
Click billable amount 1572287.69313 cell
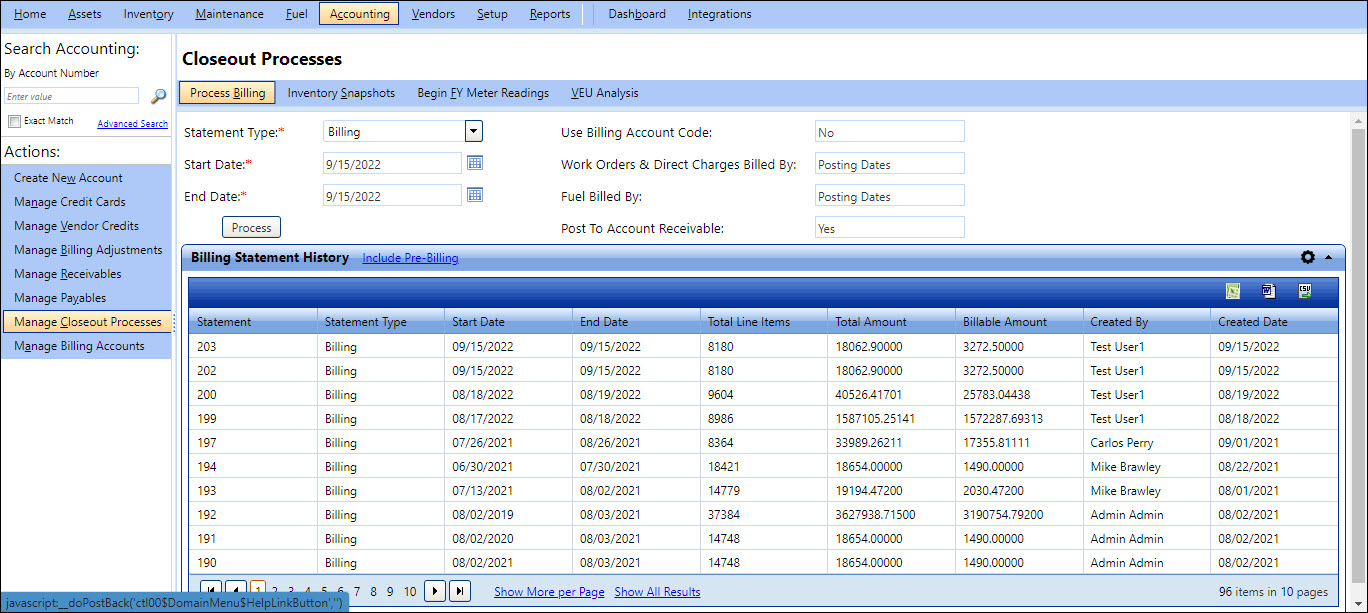(1018, 419)
